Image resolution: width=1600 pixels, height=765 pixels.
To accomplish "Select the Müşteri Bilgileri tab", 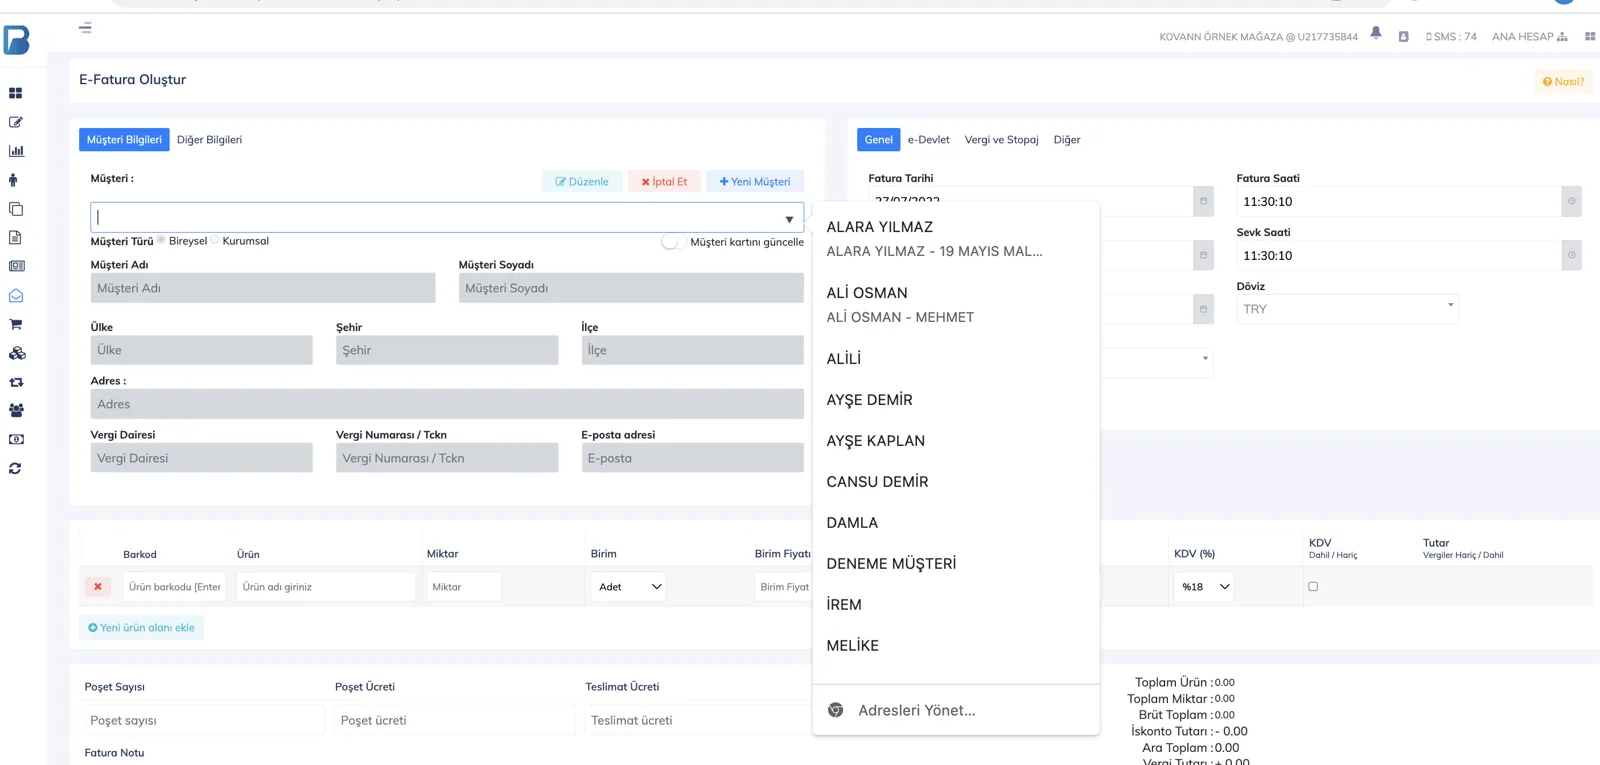I will [x=124, y=140].
